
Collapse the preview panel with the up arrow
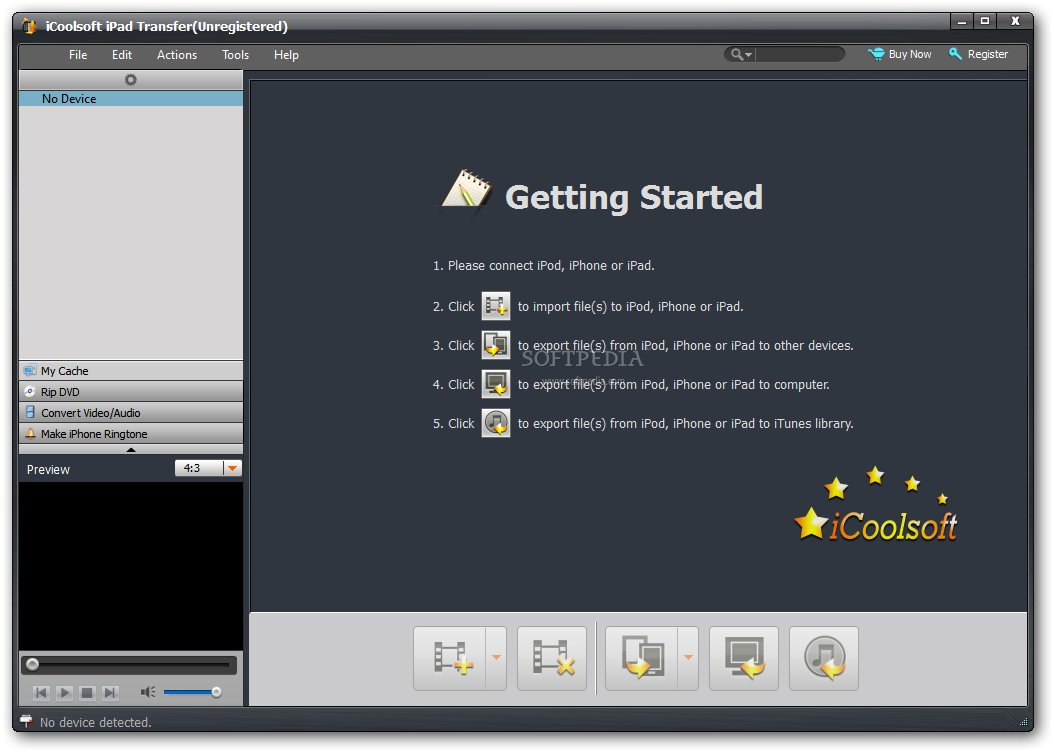(131, 450)
